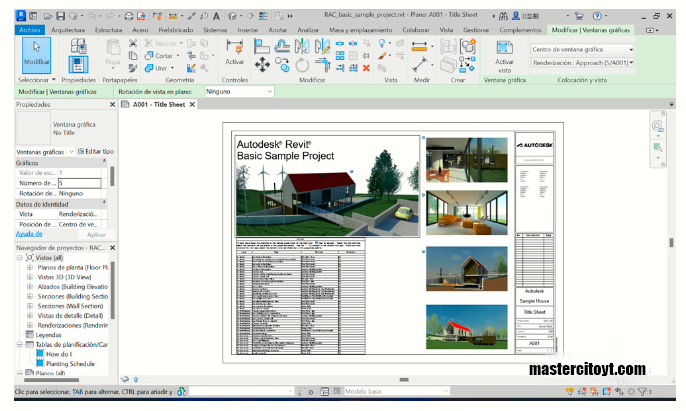Open the Help question mark icon

pyautogui.click(x=597, y=16)
